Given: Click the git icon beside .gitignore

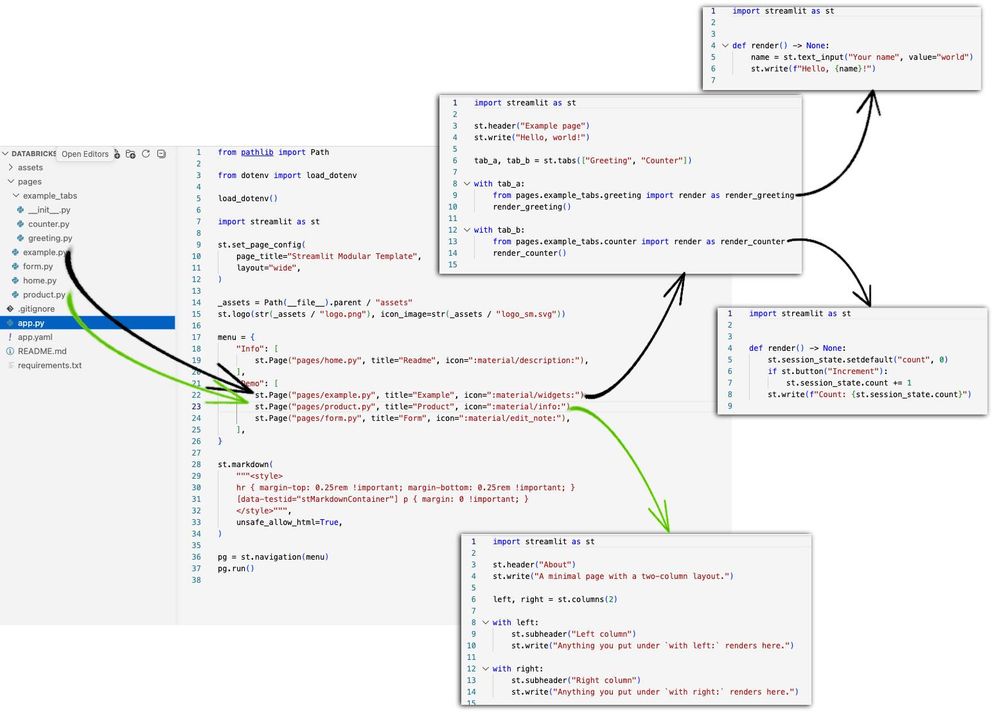Looking at the screenshot, I should [x=10, y=308].
